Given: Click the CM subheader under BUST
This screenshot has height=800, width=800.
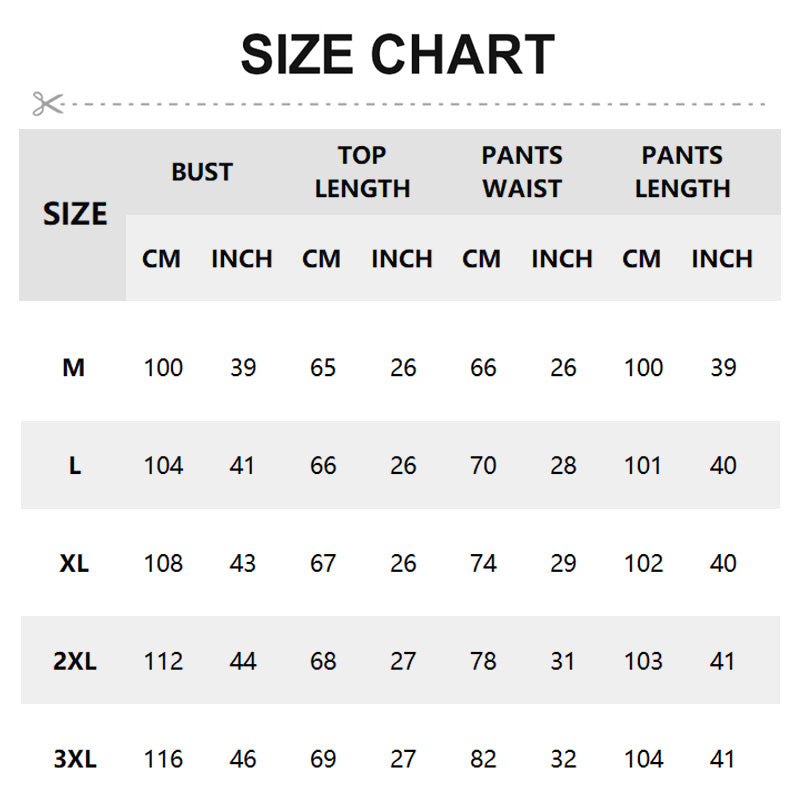Looking at the screenshot, I should pos(162,259).
